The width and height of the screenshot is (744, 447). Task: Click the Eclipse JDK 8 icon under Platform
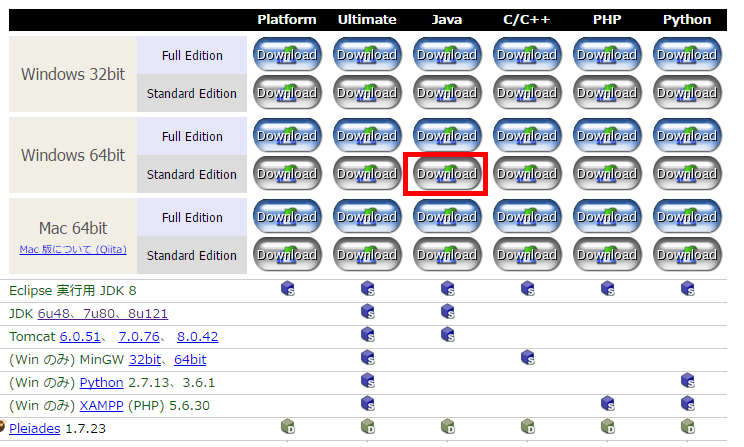tap(287, 290)
